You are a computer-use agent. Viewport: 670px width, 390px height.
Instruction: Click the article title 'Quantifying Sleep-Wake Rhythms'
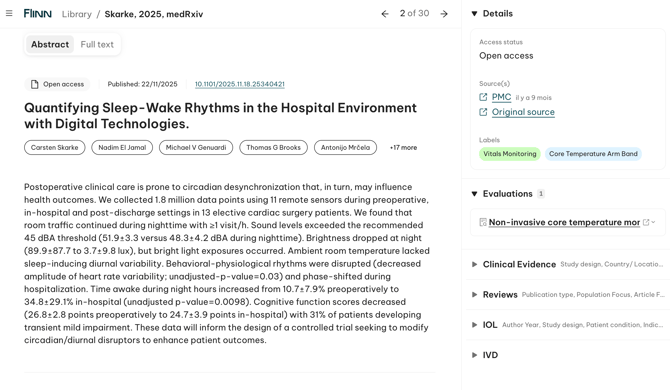[220, 116]
